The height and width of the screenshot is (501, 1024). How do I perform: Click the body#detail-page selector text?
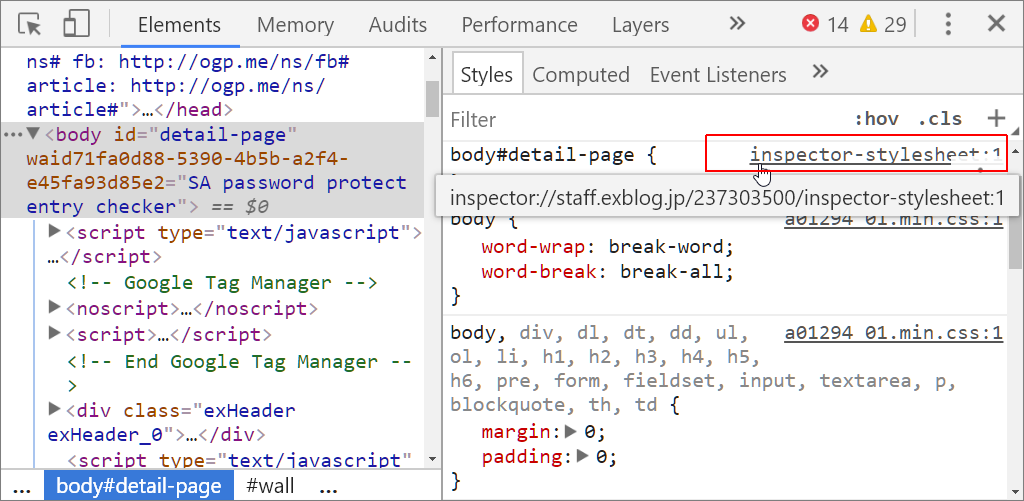(542, 155)
